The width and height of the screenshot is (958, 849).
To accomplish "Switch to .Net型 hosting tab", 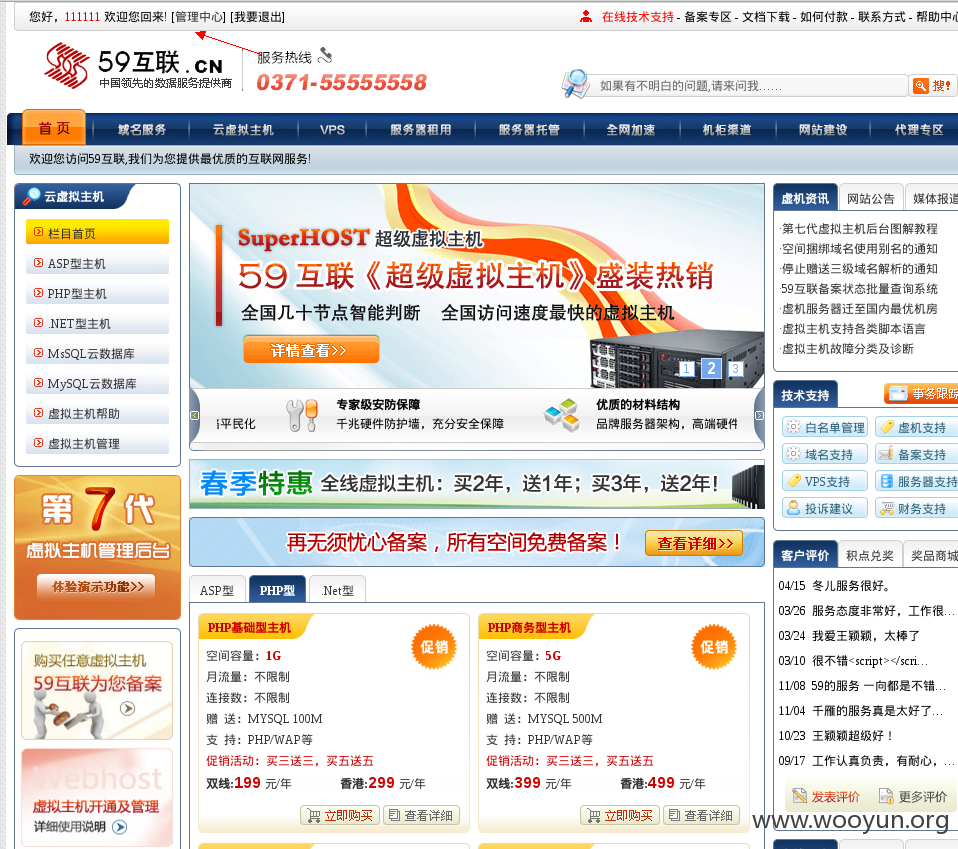I will (337, 590).
